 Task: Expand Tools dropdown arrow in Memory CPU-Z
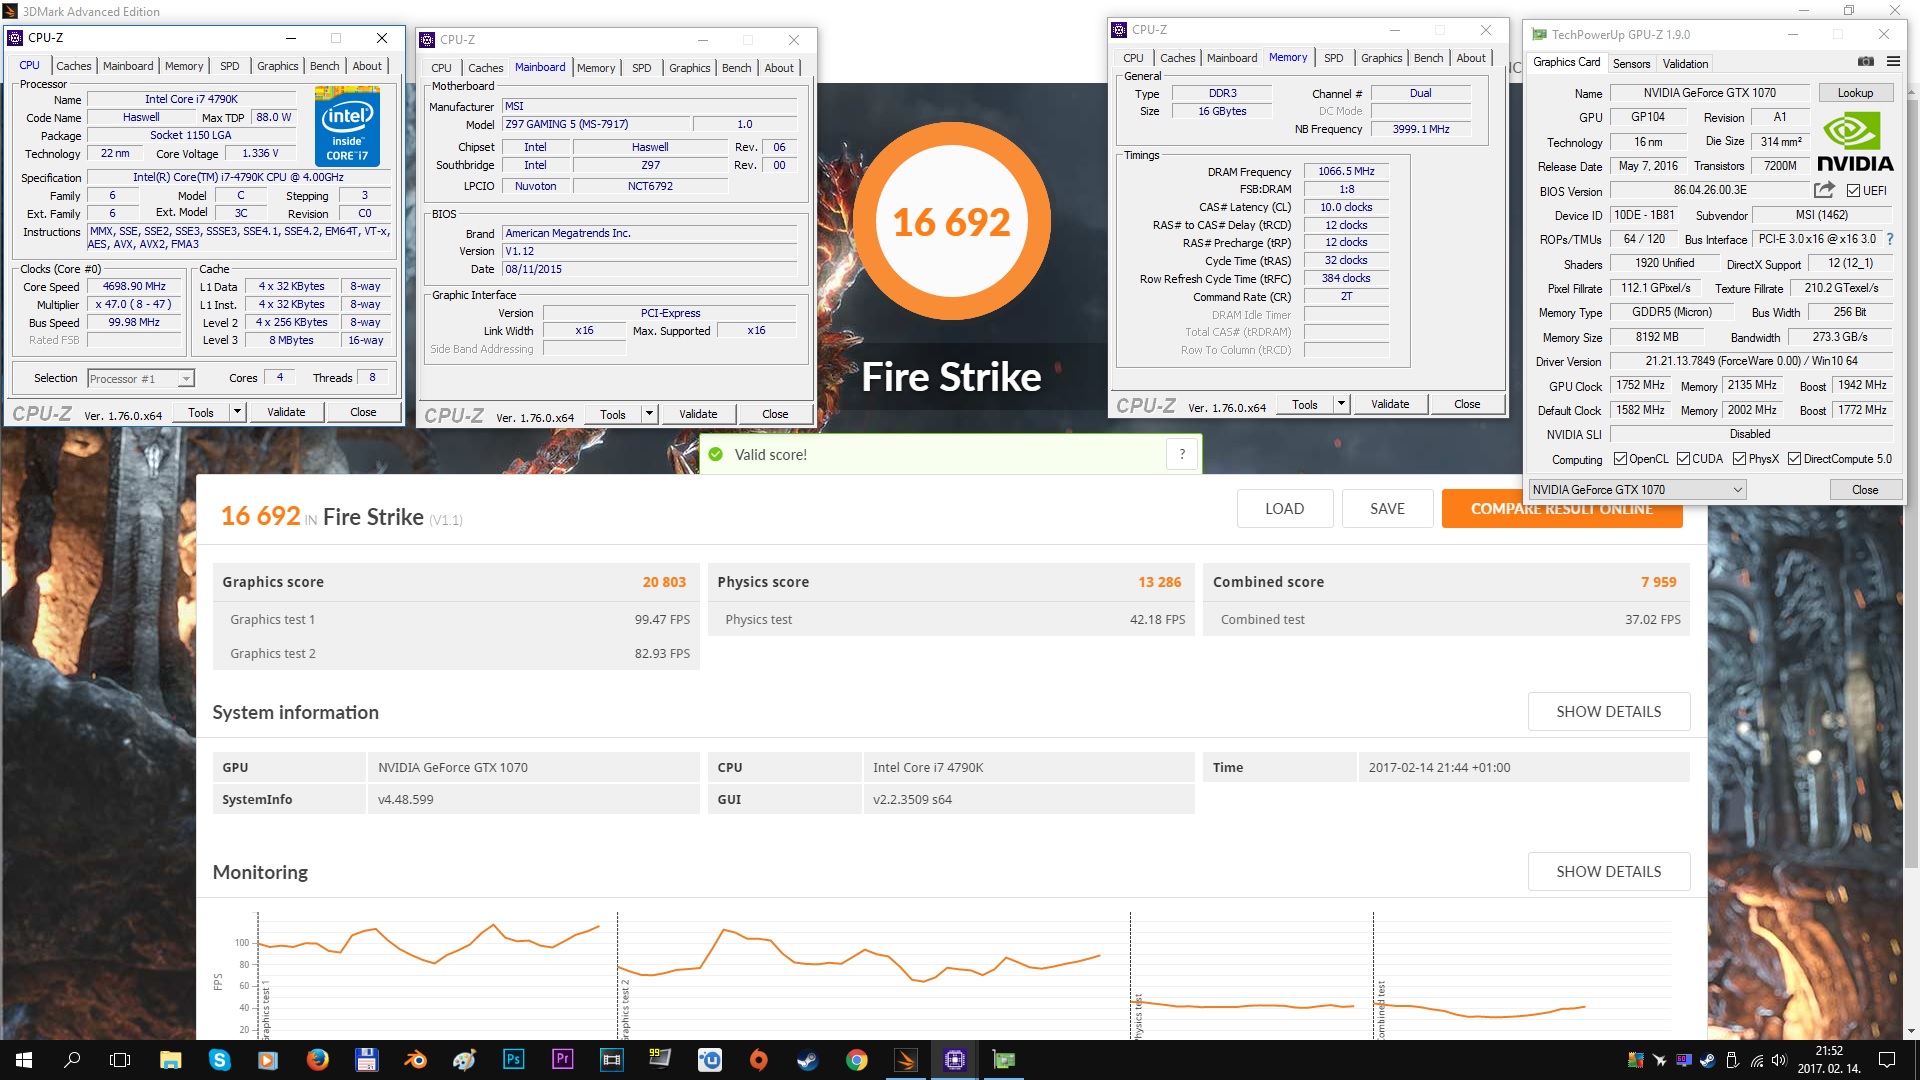point(1341,405)
